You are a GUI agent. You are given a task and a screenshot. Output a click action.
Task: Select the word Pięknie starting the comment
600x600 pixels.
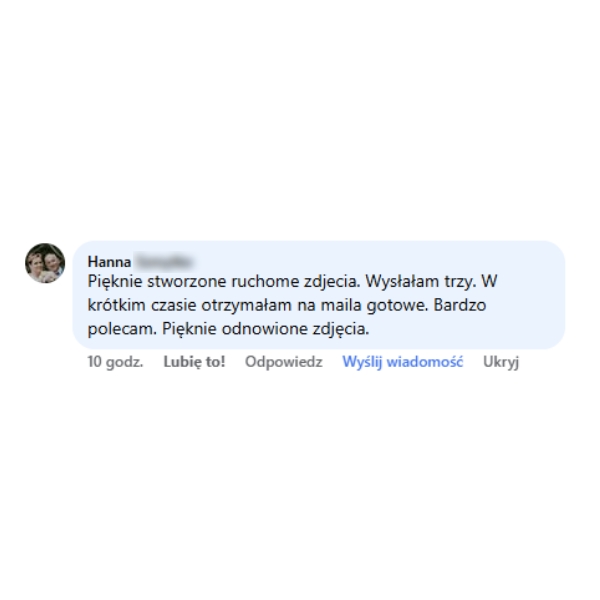coord(115,282)
